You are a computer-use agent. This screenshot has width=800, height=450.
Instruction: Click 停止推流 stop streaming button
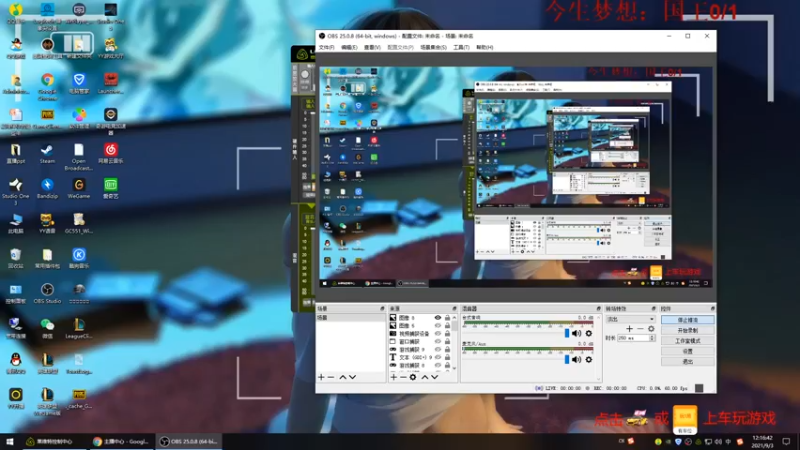(x=688, y=320)
